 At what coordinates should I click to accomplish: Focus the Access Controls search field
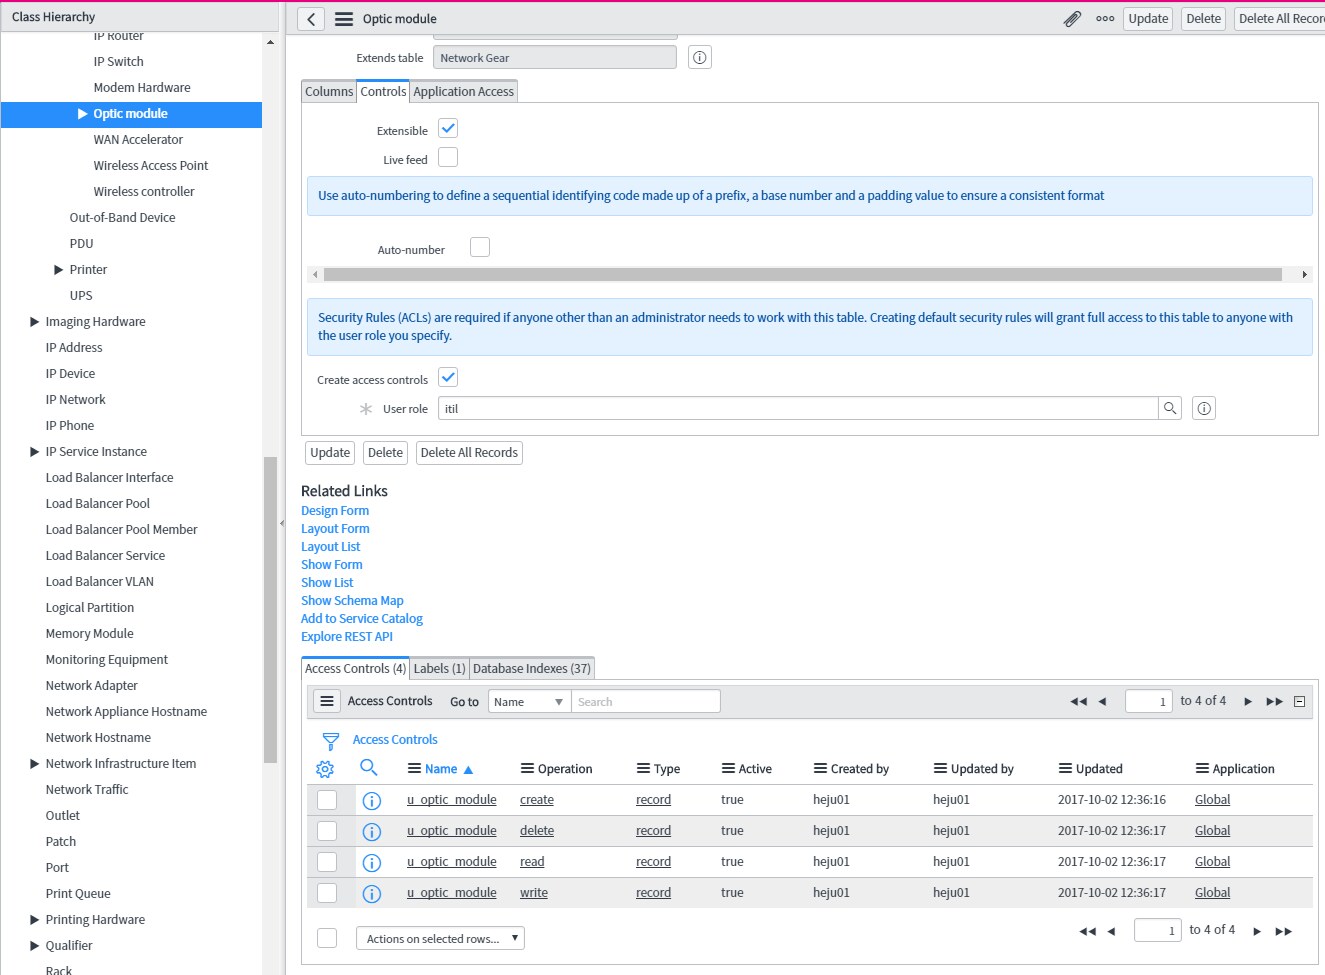646,702
